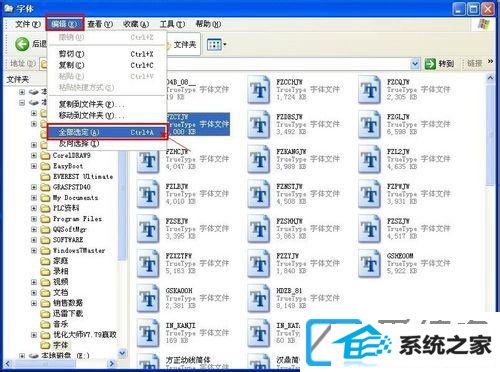
Task: Select the FZKANGJW font file icon
Action: (258, 159)
